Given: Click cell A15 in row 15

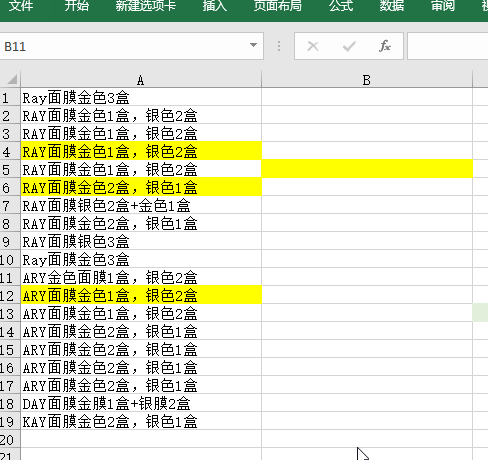Looking at the screenshot, I should tap(141, 350).
